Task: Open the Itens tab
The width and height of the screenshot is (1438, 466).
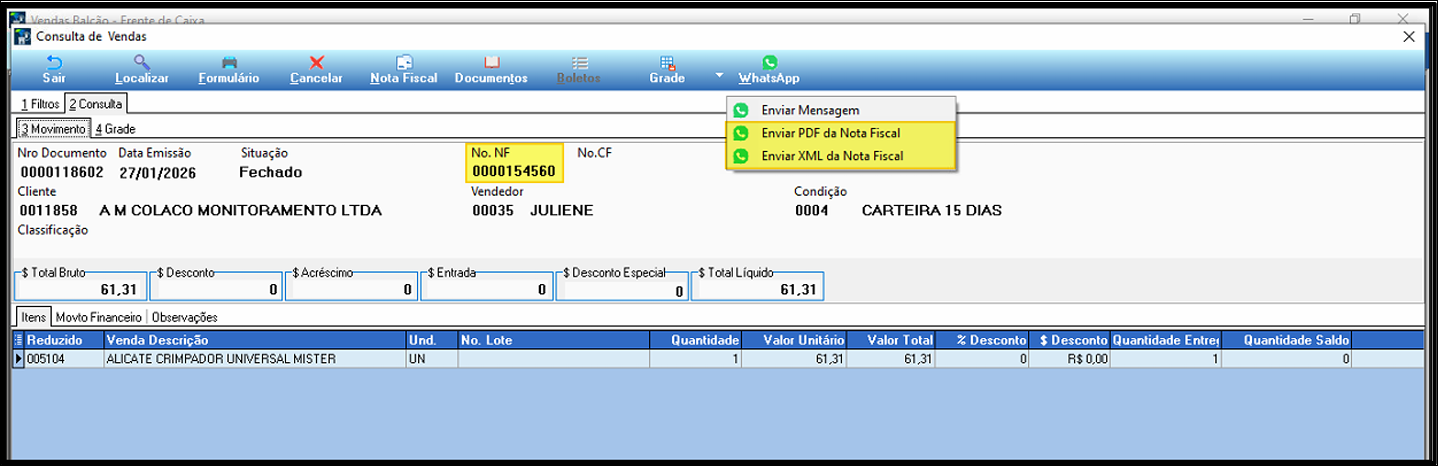Action: tap(34, 317)
